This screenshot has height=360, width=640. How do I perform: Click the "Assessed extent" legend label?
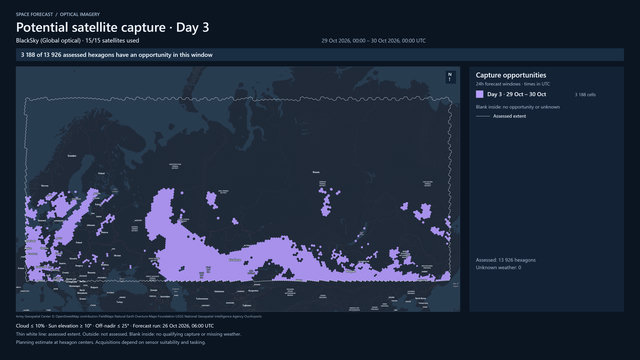tap(509, 116)
